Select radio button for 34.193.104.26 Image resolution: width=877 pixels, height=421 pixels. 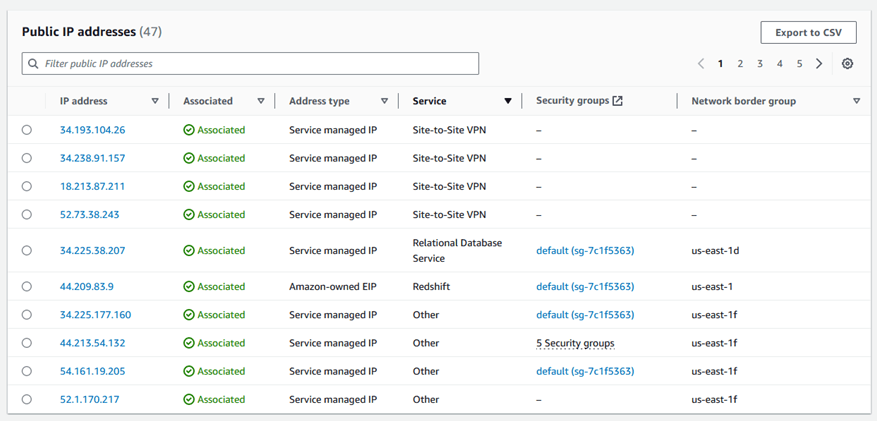coord(27,130)
